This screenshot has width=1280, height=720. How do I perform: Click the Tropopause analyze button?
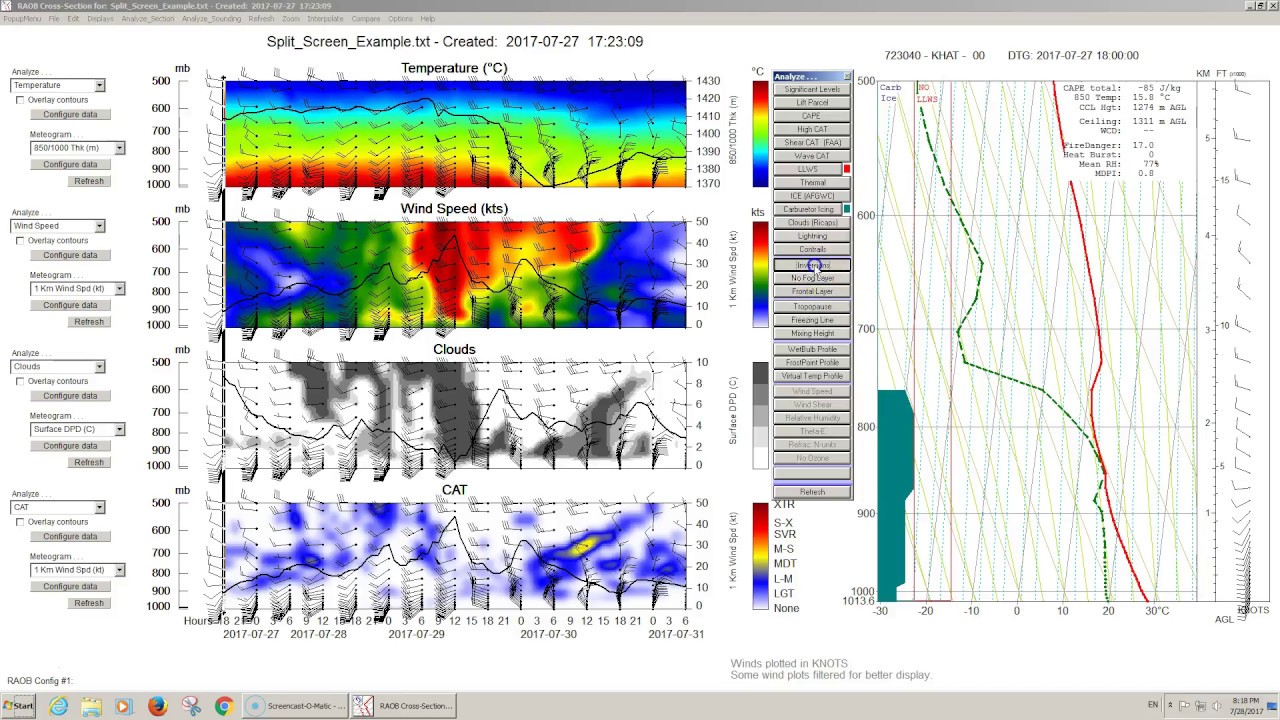[x=812, y=306]
